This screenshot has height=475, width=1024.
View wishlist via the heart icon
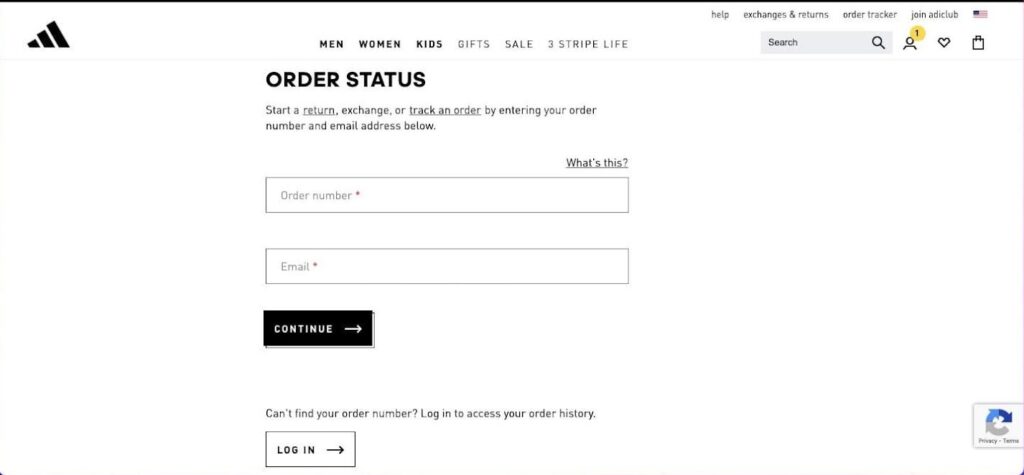[x=944, y=43]
